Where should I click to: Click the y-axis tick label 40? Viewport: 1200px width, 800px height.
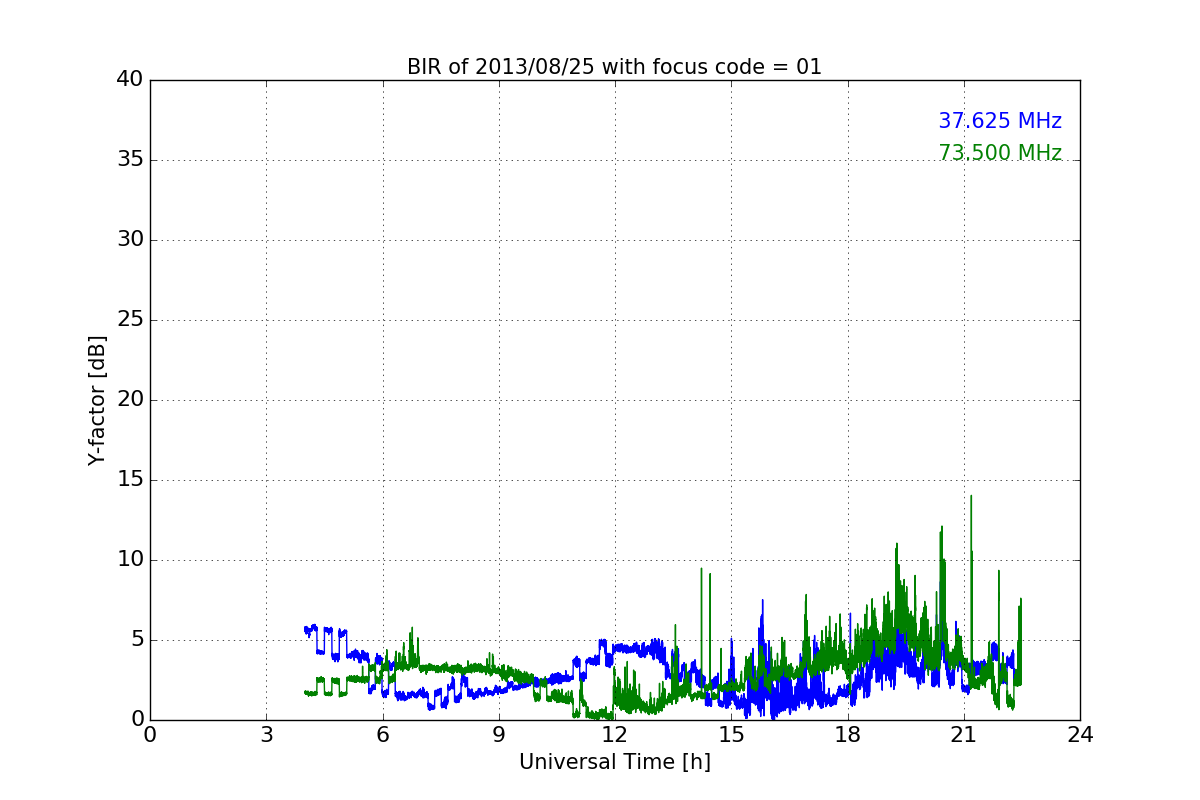point(129,80)
